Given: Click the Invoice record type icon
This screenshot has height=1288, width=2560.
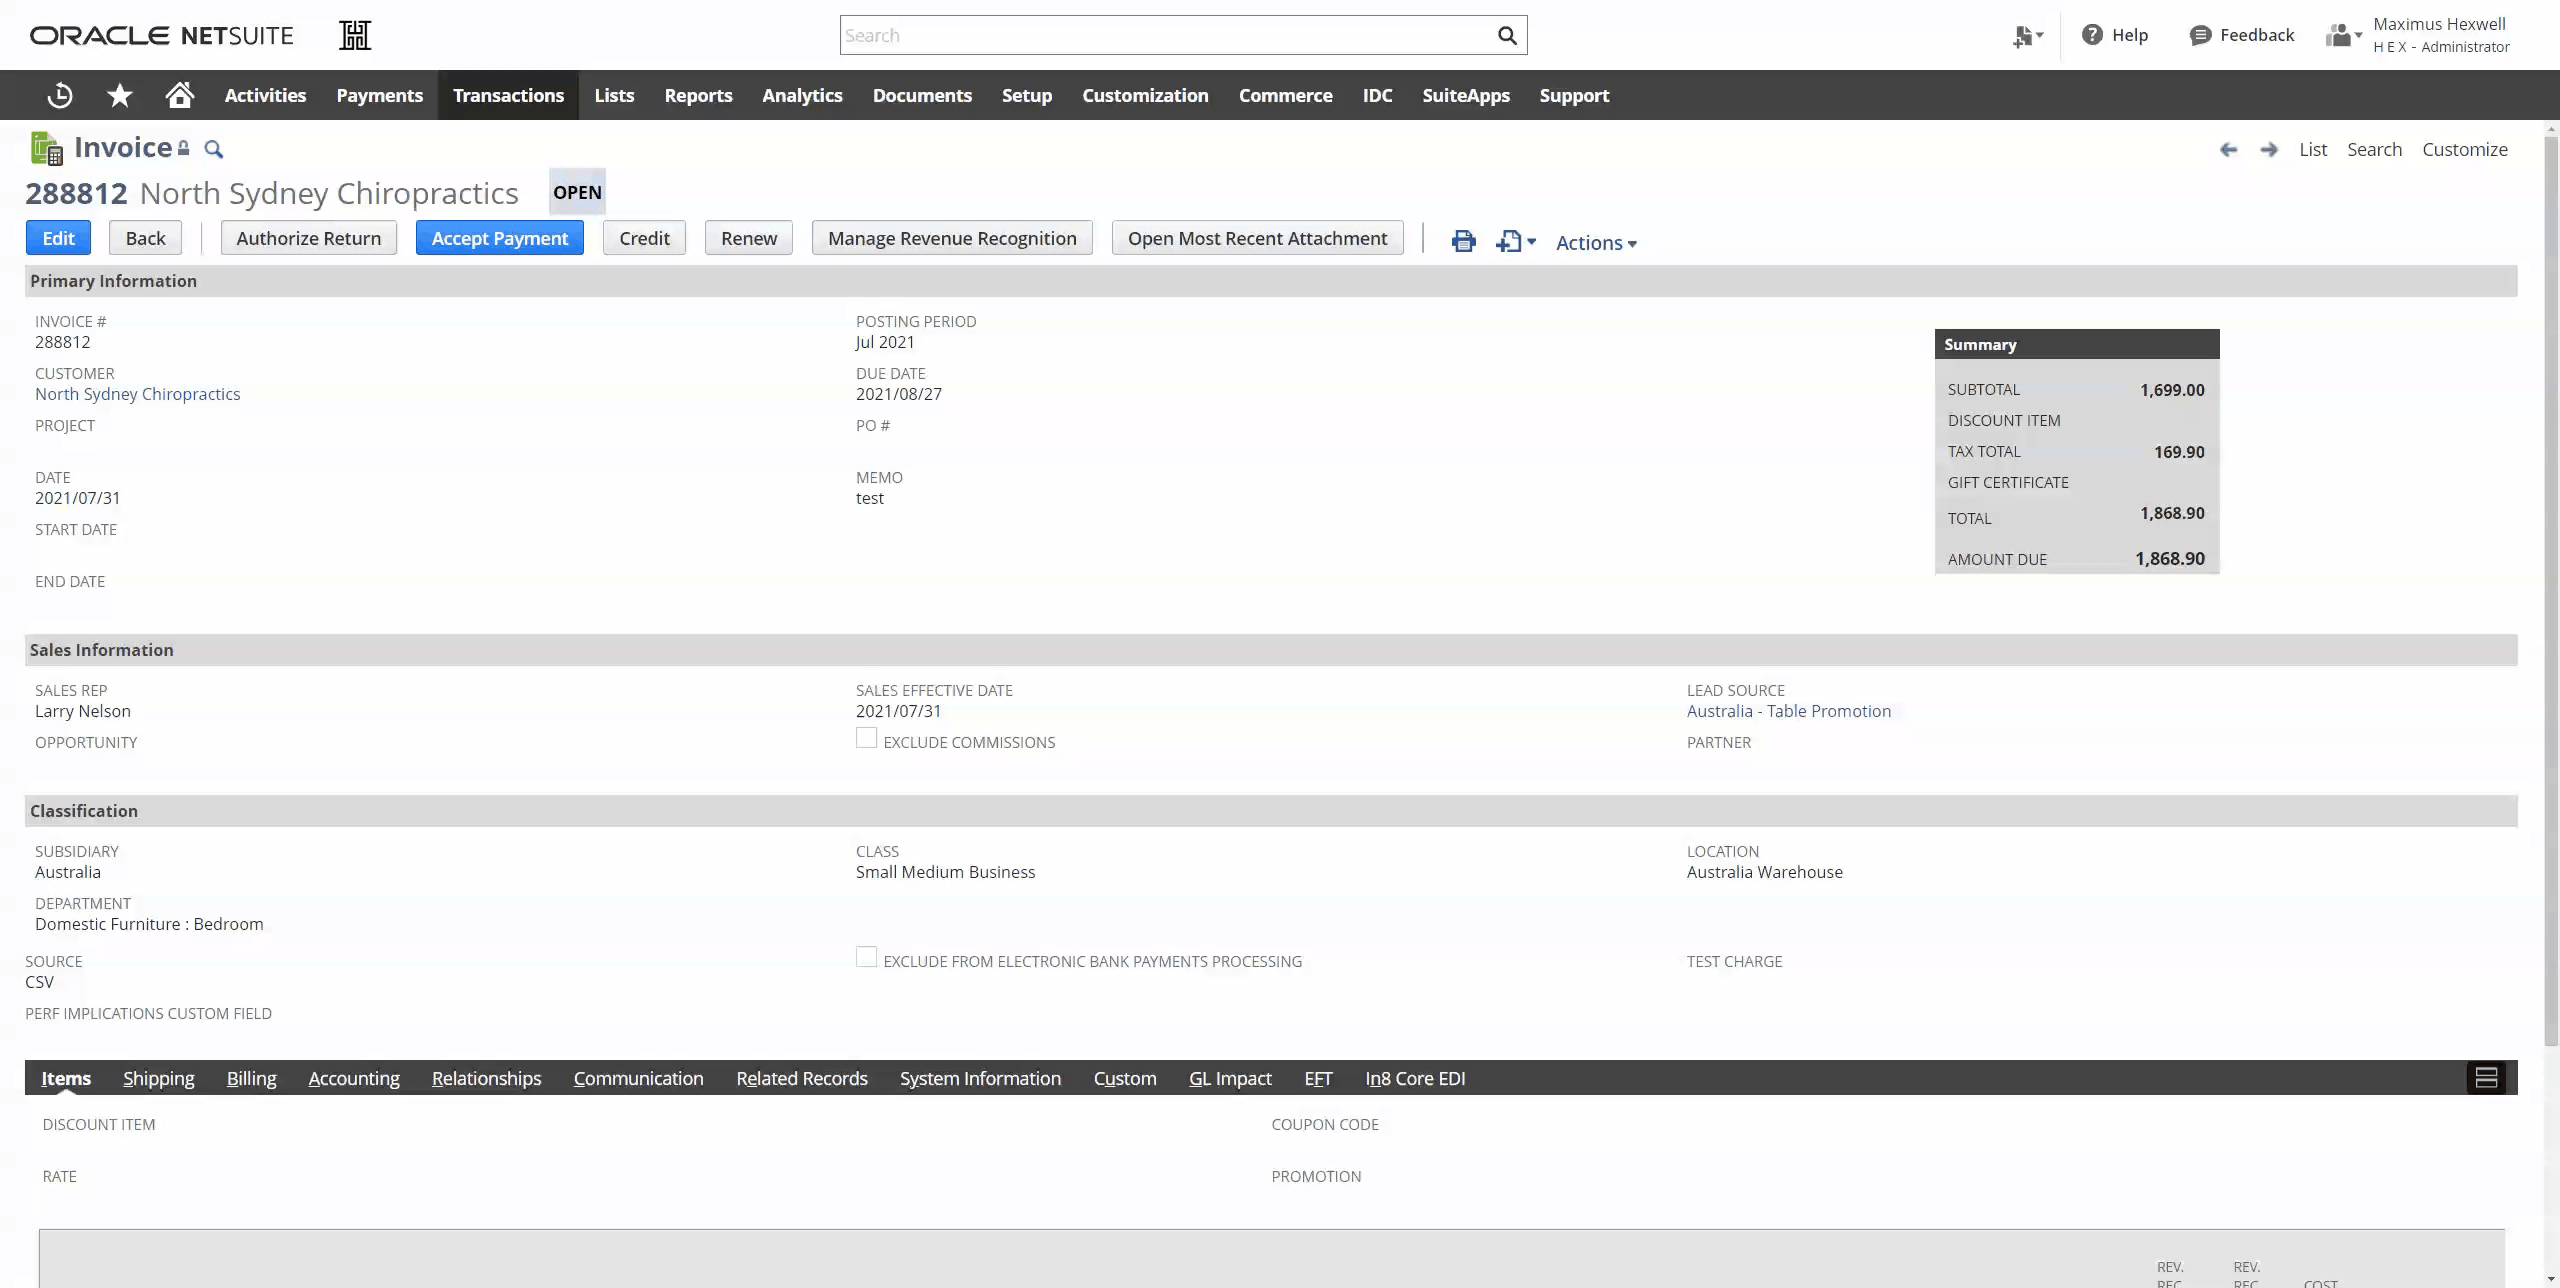Looking at the screenshot, I should pos(46,148).
